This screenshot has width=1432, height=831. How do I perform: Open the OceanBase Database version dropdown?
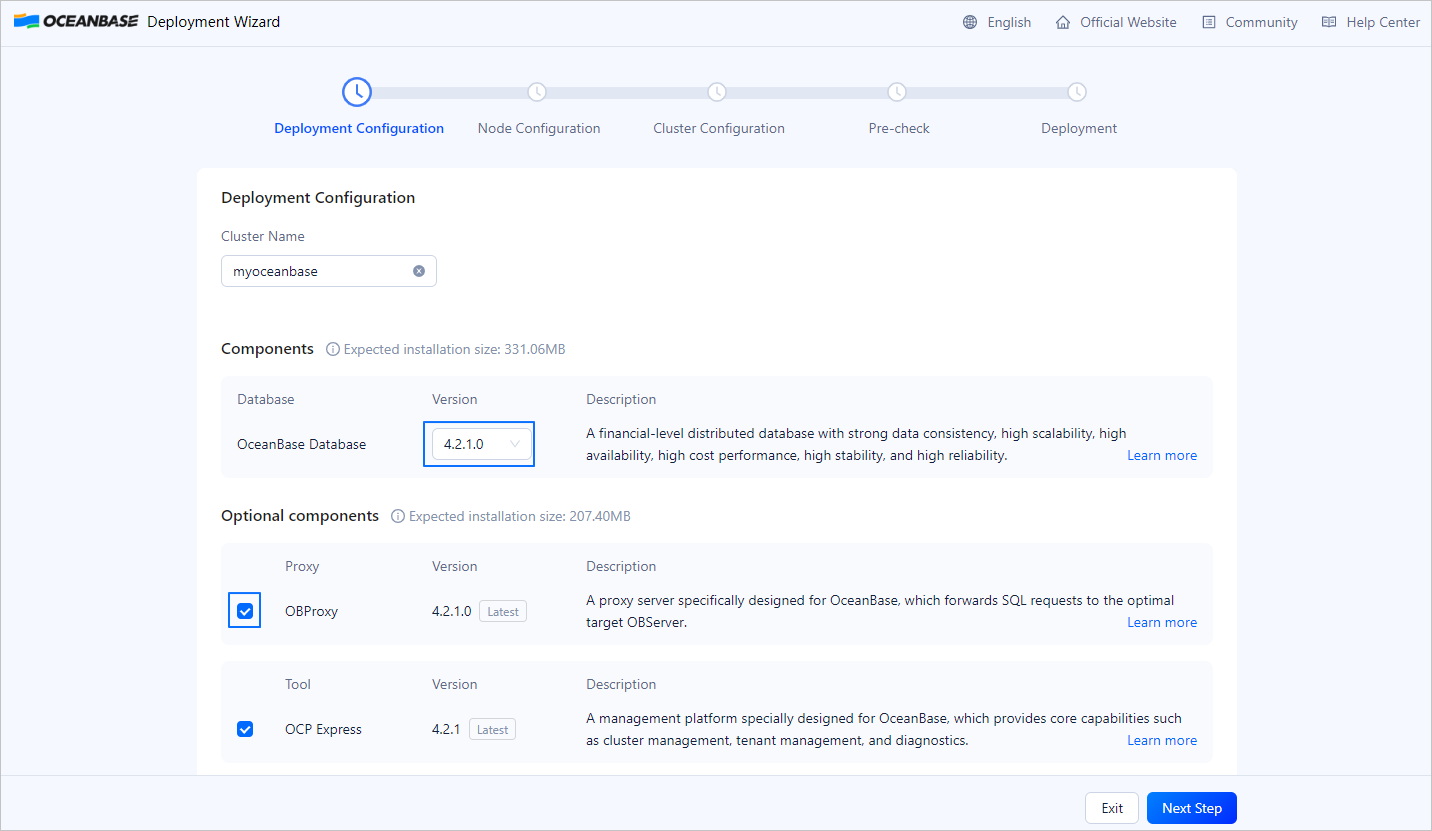pyautogui.click(x=479, y=443)
